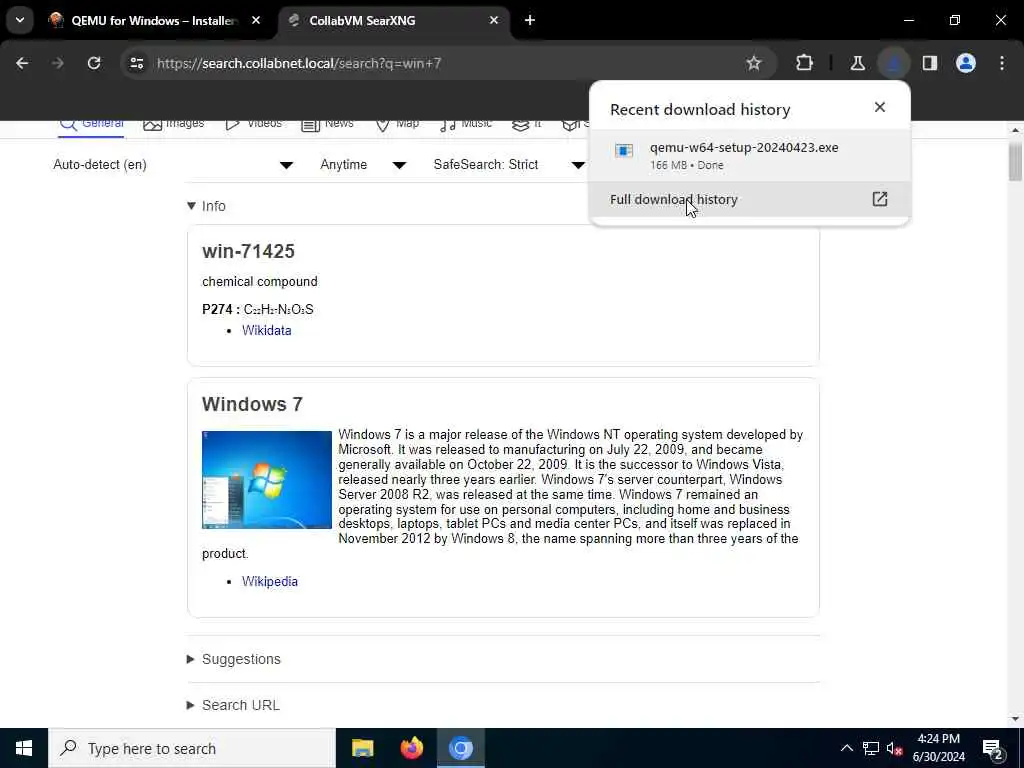The image size is (1024, 768).
Task: Select the General search category
Action: pos(91,123)
